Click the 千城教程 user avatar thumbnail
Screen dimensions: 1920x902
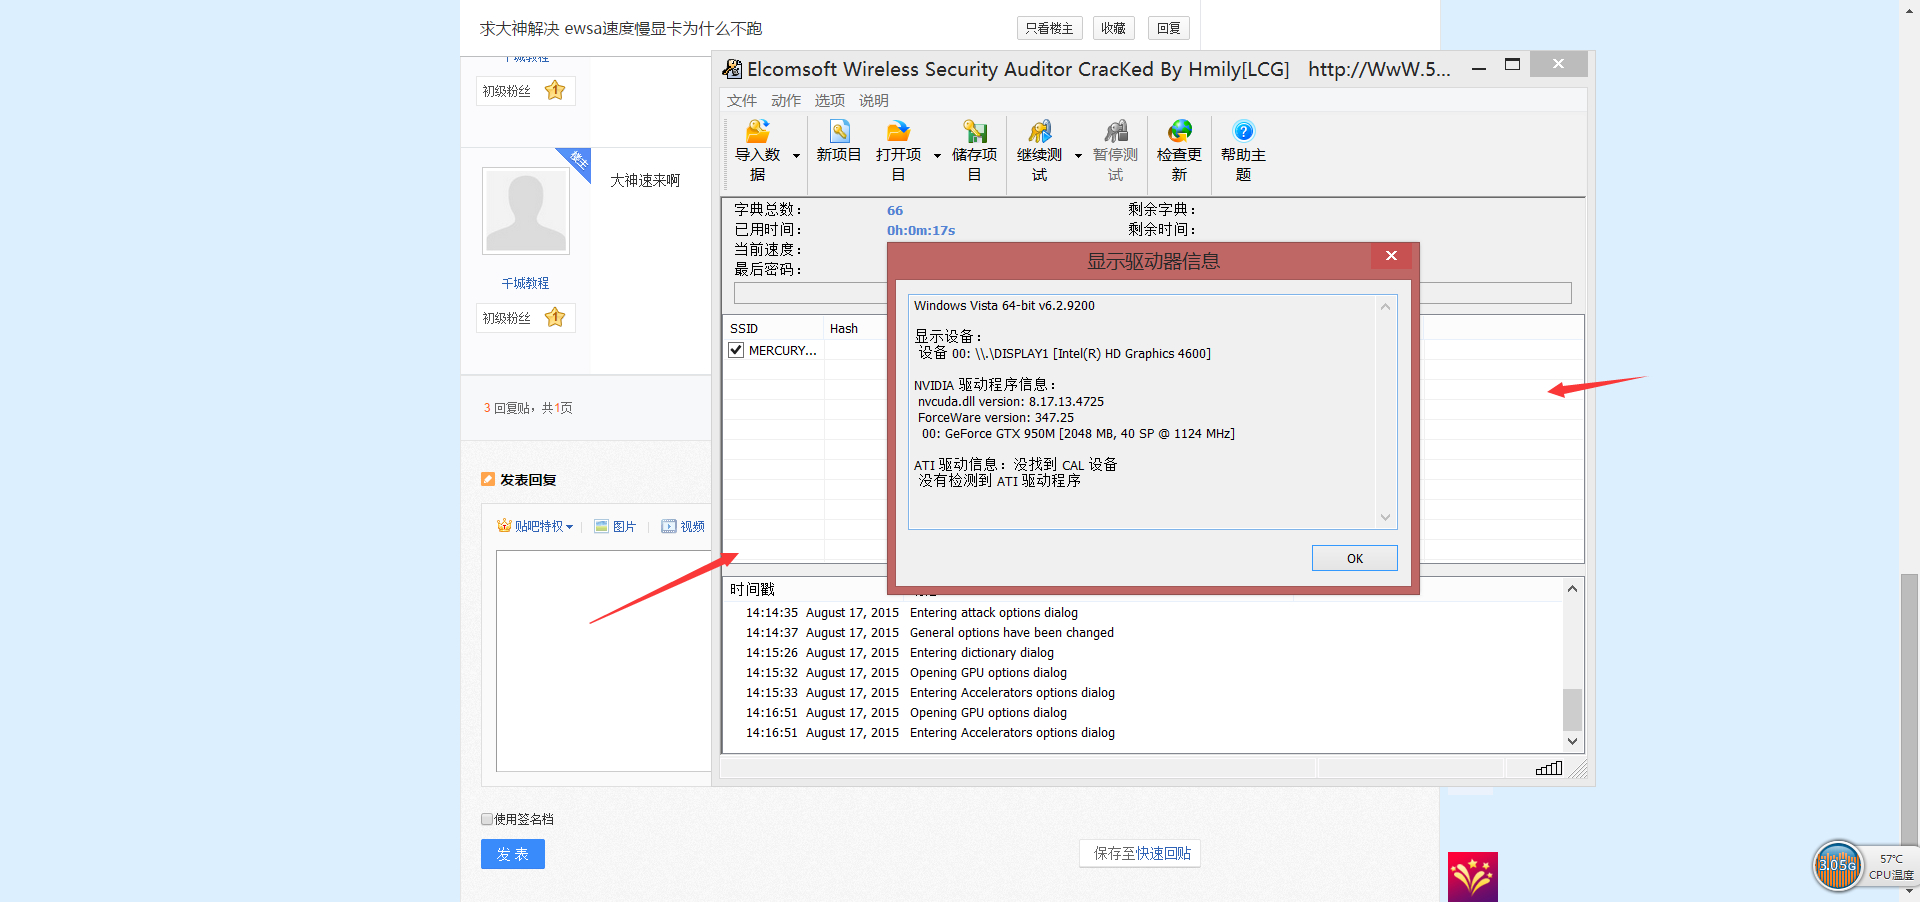click(x=526, y=211)
